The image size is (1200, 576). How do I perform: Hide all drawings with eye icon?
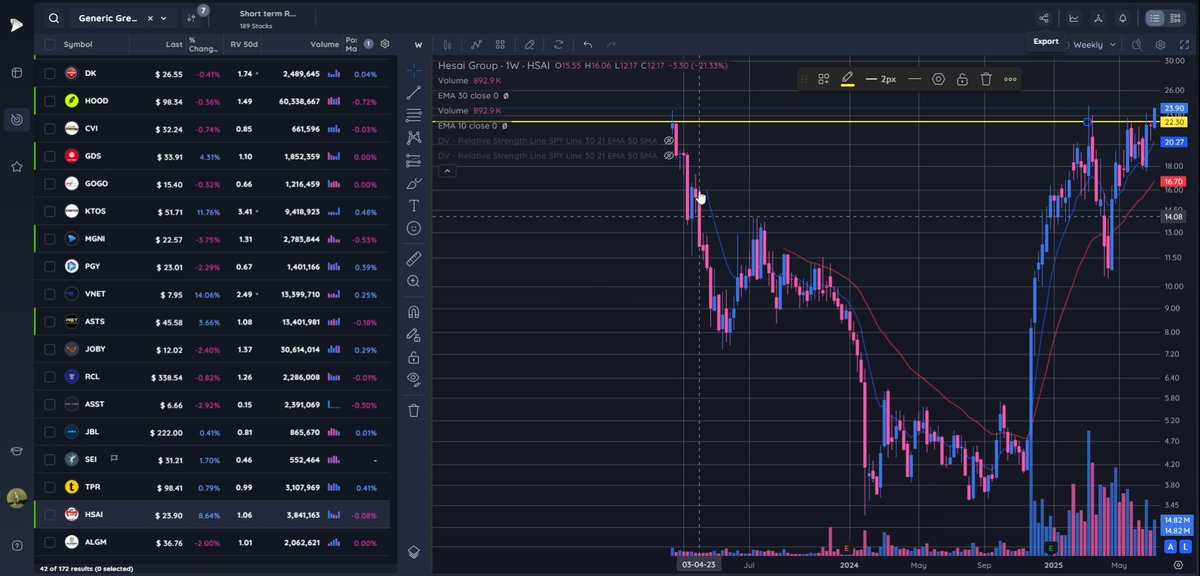click(x=414, y=379)
